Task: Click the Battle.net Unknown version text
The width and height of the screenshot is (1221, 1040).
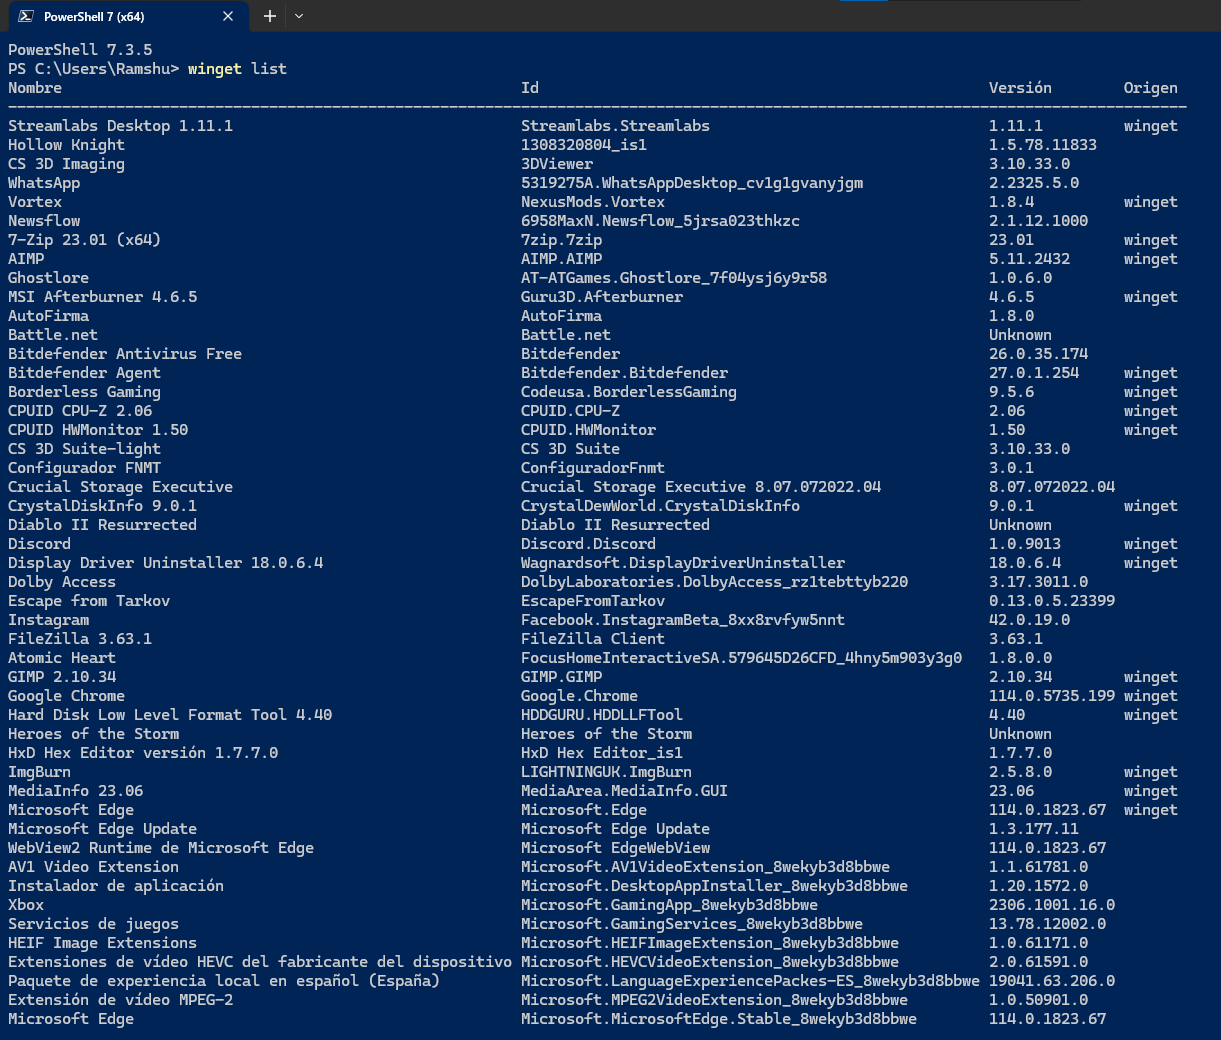Action: pos(1020,334)
